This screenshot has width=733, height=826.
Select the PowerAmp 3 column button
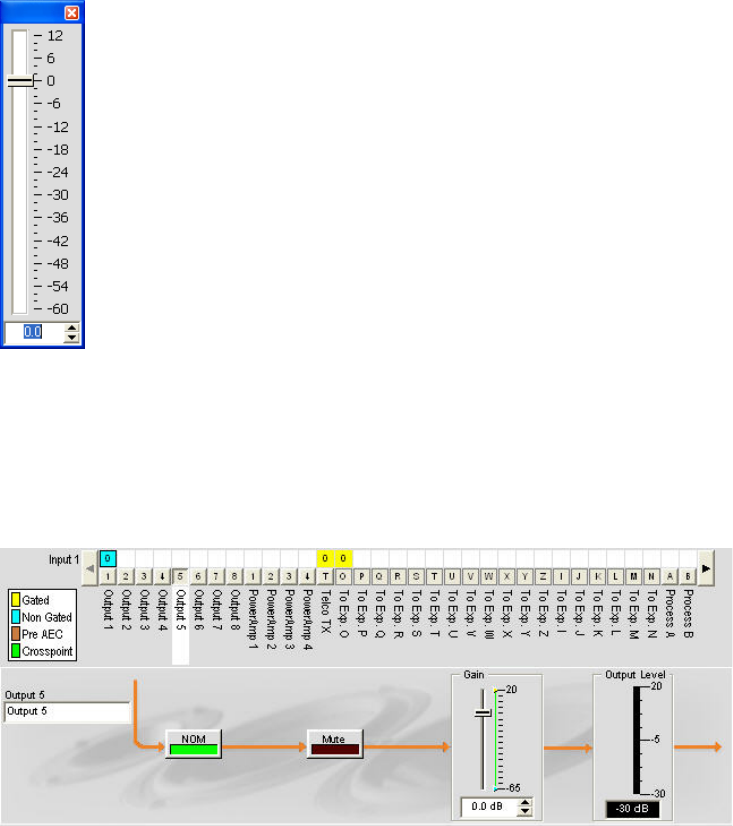click(x=289, y=576)
